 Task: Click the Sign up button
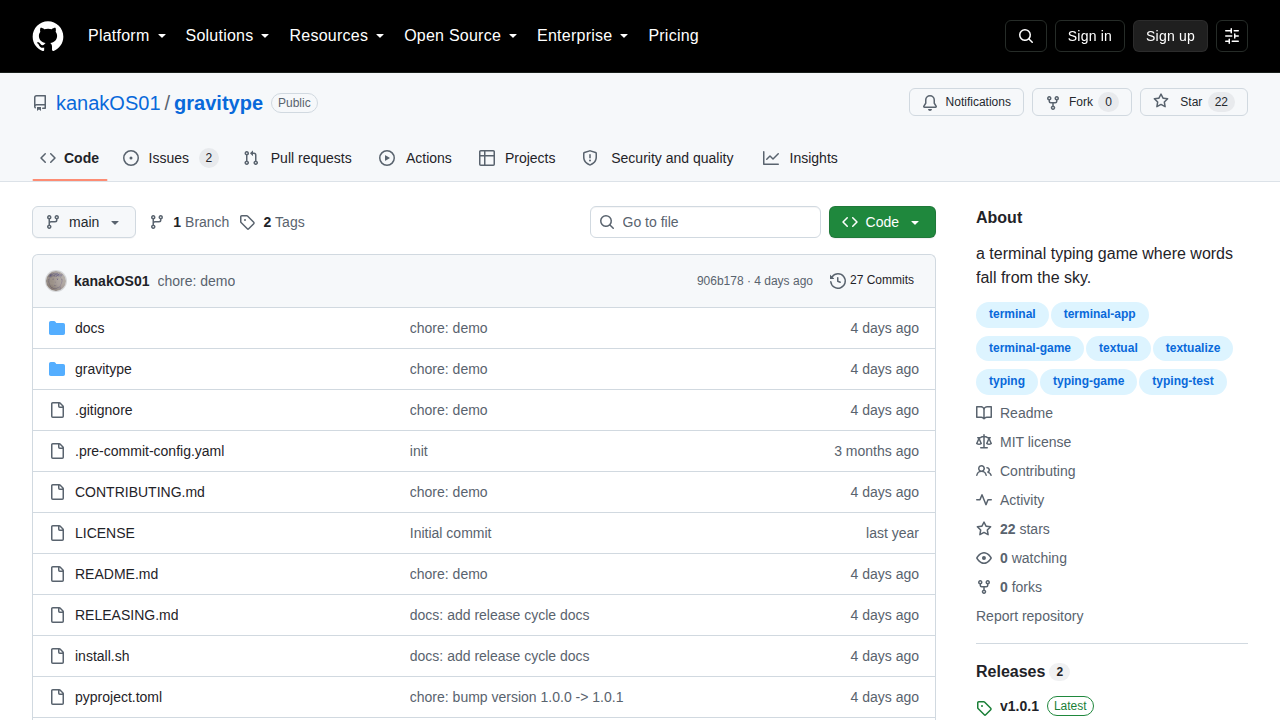[1170, 36]
